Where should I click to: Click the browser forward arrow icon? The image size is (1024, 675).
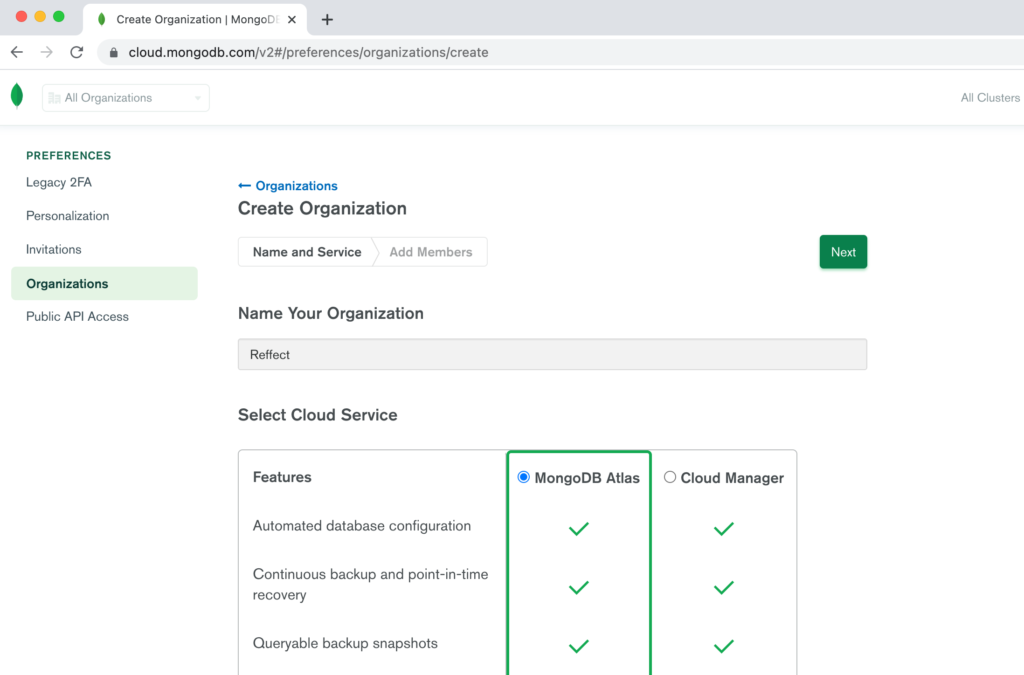coord(46,52)
